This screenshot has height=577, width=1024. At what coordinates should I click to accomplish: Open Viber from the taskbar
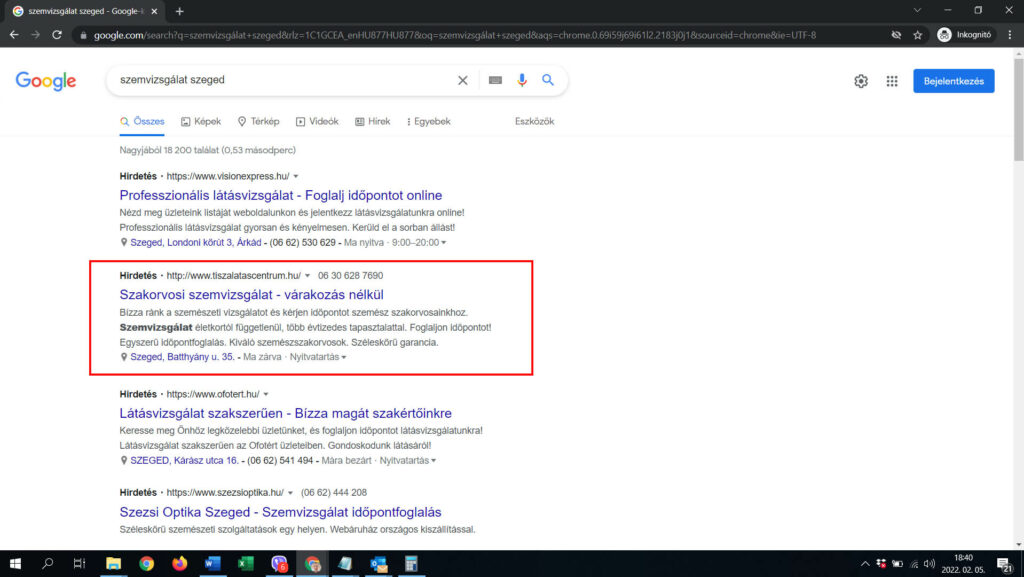pyautogui.click(x=280, y=563)
